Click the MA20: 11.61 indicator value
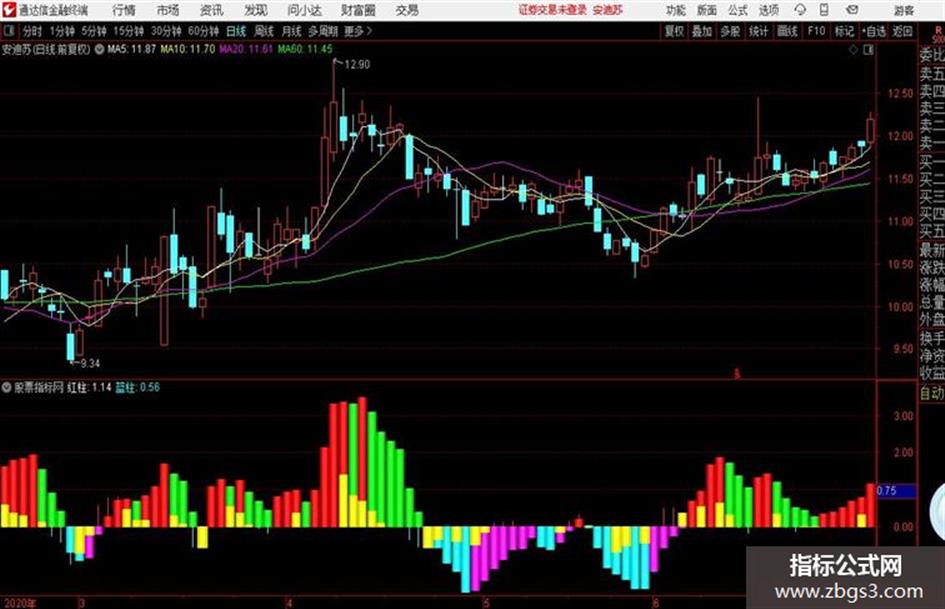 tap(246, 49)
